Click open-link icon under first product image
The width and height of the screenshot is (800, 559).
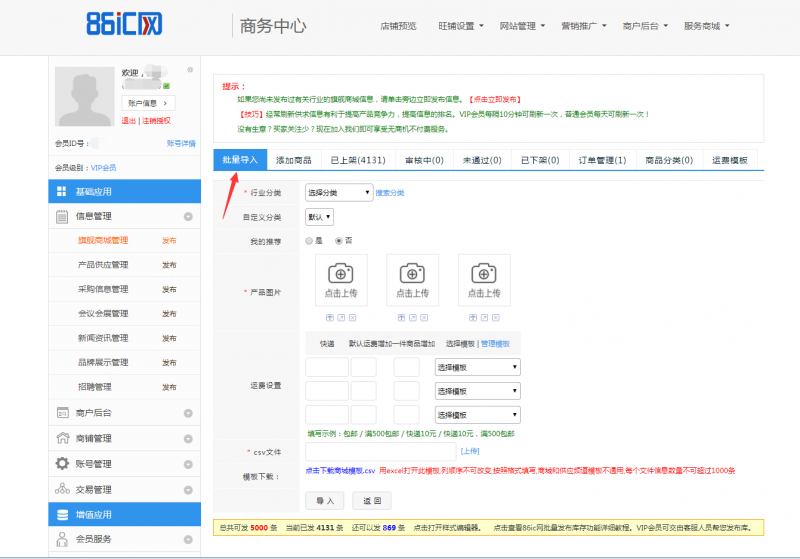[341, 318]
